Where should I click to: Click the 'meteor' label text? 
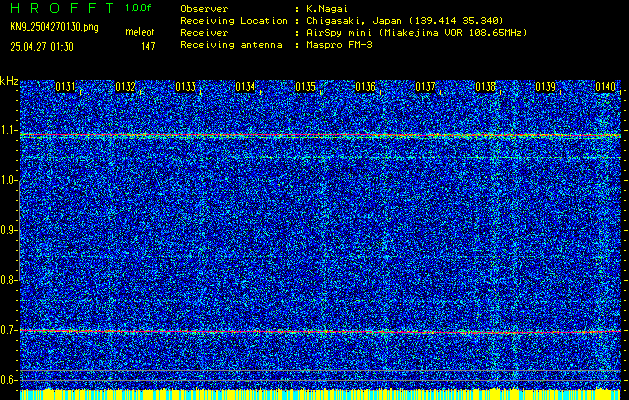[140, 32]
